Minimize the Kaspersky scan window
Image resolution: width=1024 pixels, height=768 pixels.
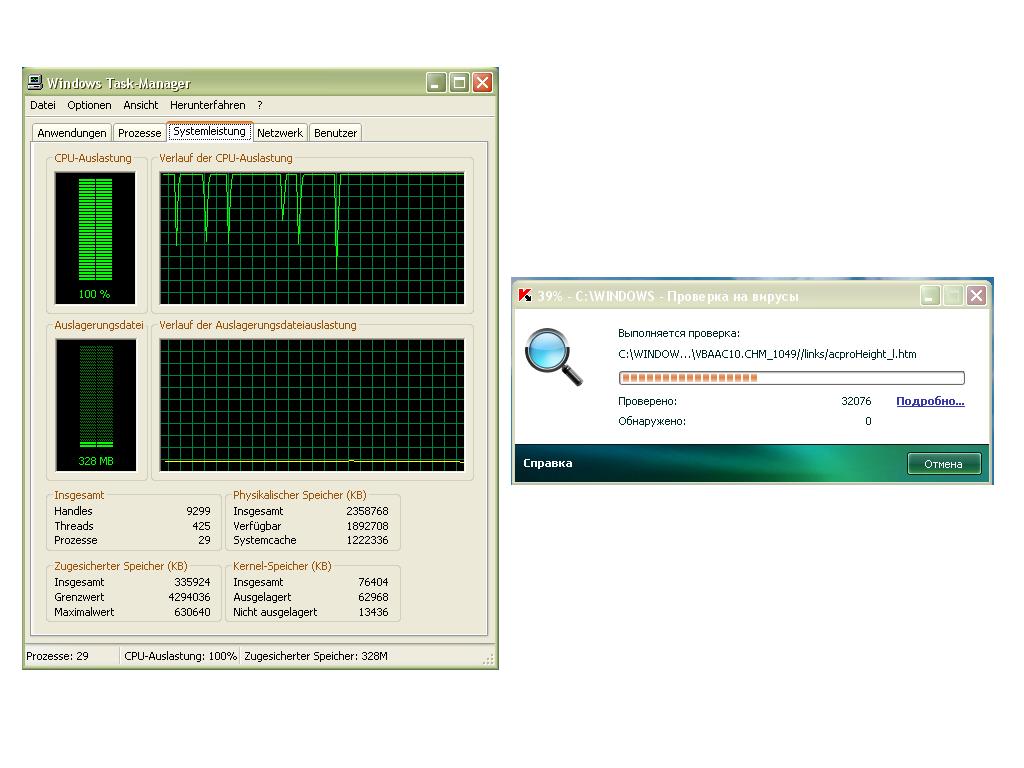(x=931, y=295)
